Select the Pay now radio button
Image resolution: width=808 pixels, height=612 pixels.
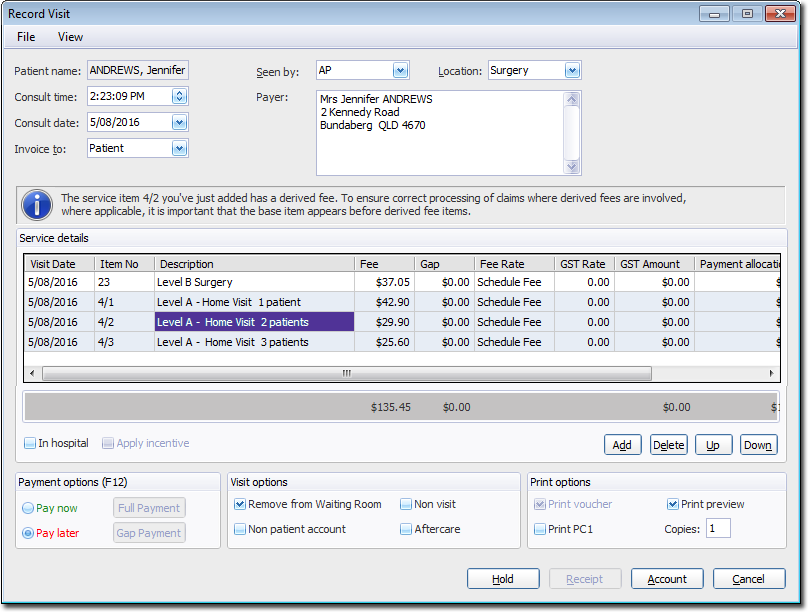click(x=27, y=508)
